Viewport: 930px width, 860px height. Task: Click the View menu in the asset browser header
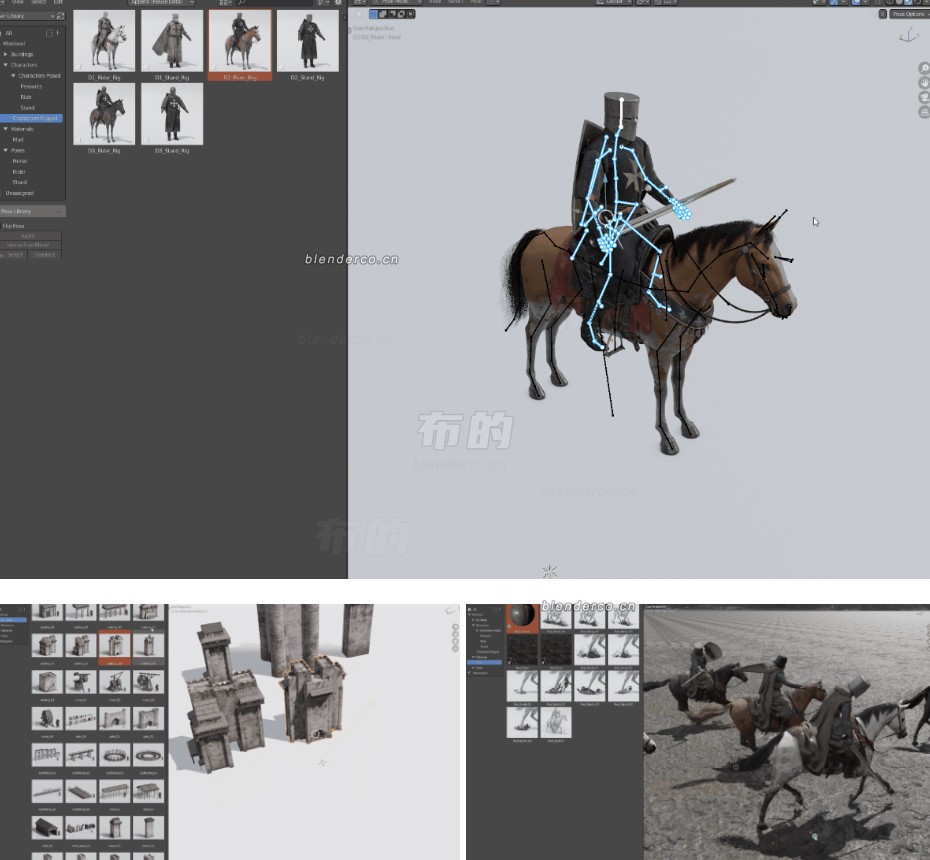(x=18, y=2)
